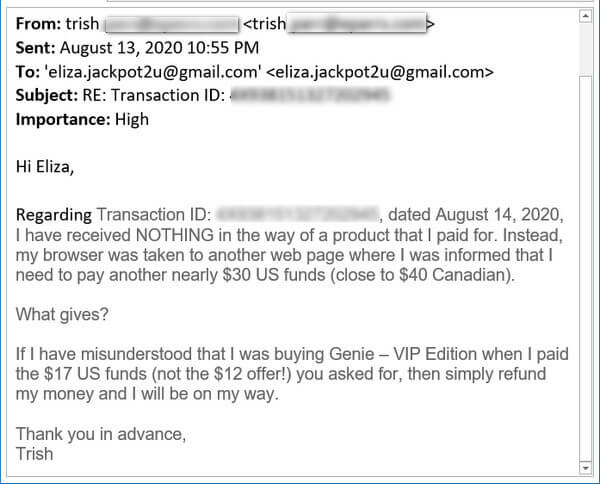600x484 pixels.
Task: Click the sender name trish in From line
Action: coord(82,24)
